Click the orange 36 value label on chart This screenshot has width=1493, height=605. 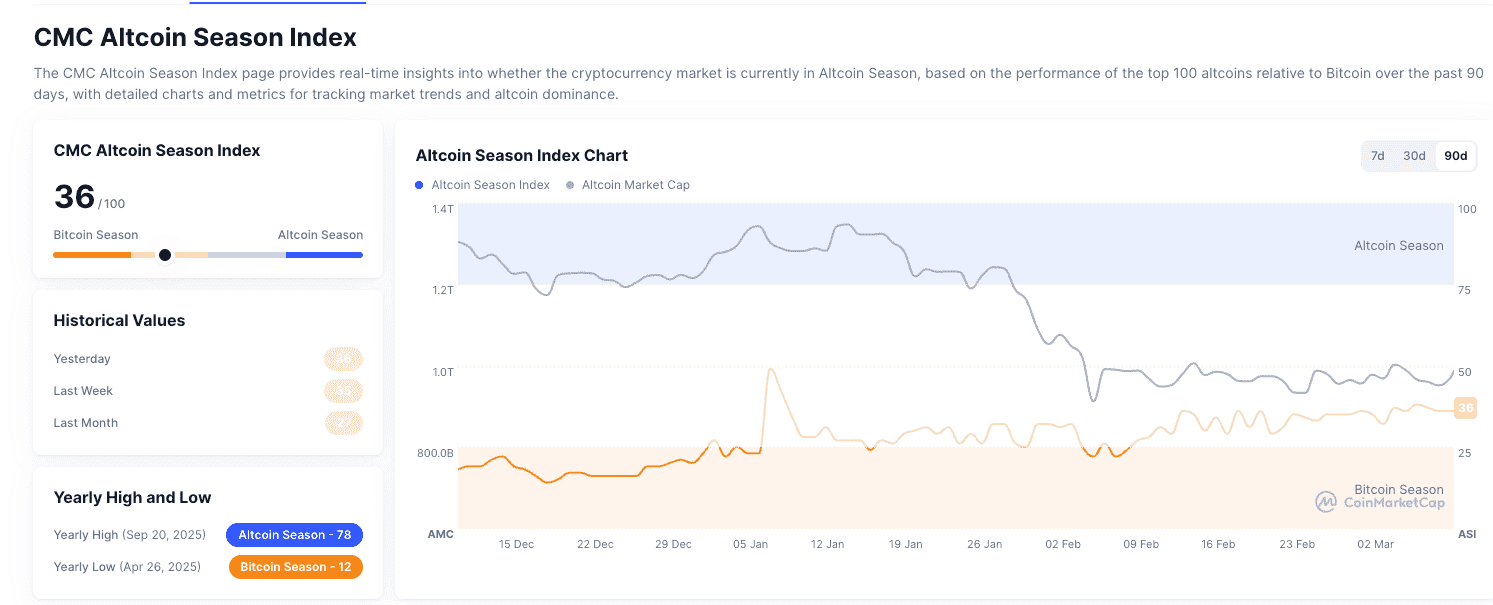tap(1465, 408)
